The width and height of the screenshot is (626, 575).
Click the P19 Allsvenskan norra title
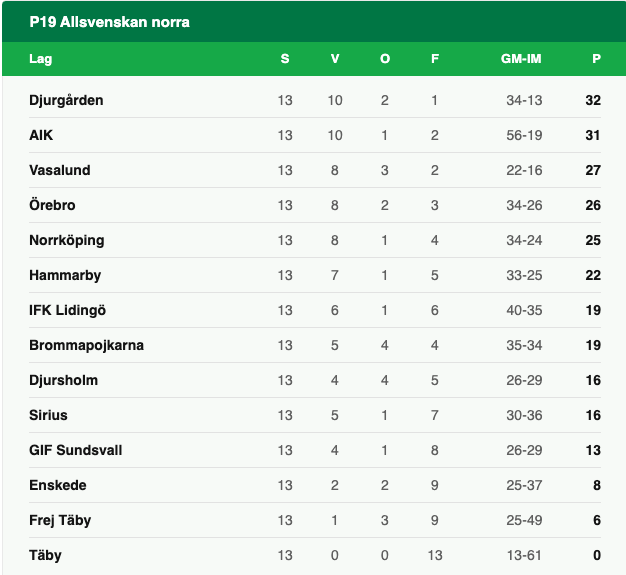109,21
